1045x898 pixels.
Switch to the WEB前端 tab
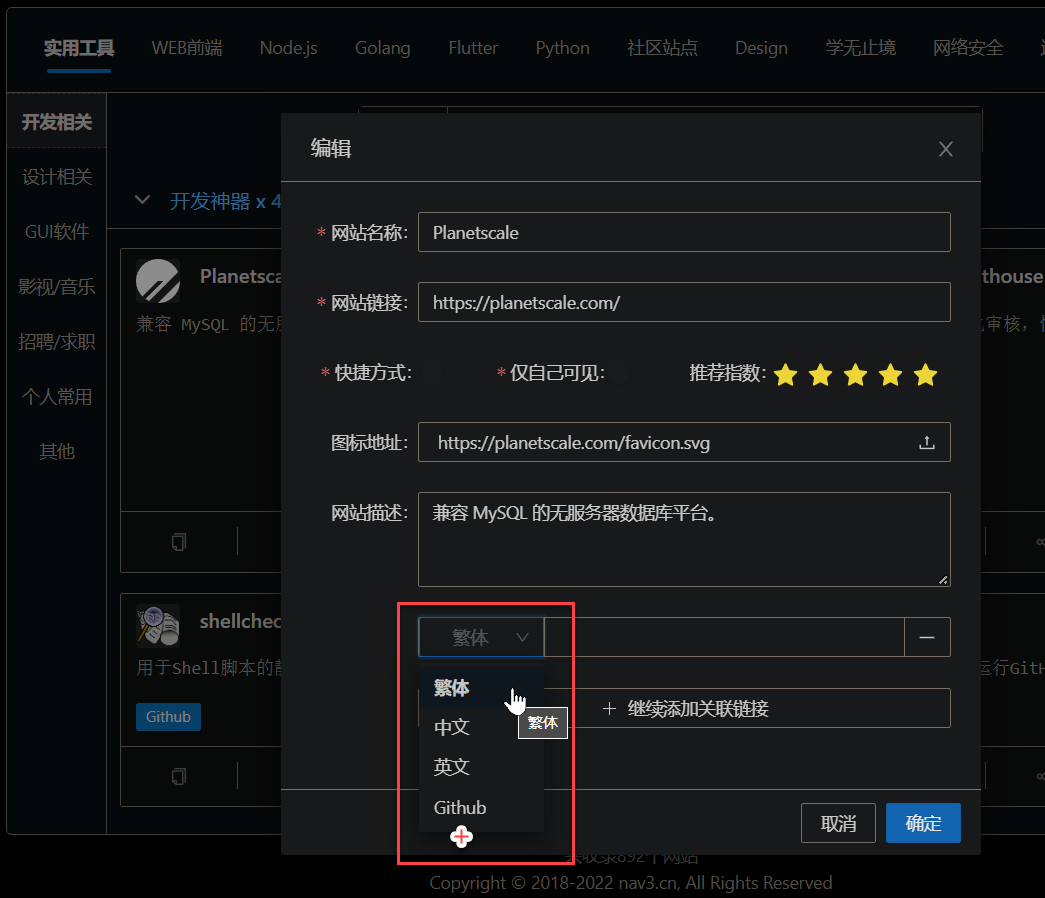click(x=187, y=48)
